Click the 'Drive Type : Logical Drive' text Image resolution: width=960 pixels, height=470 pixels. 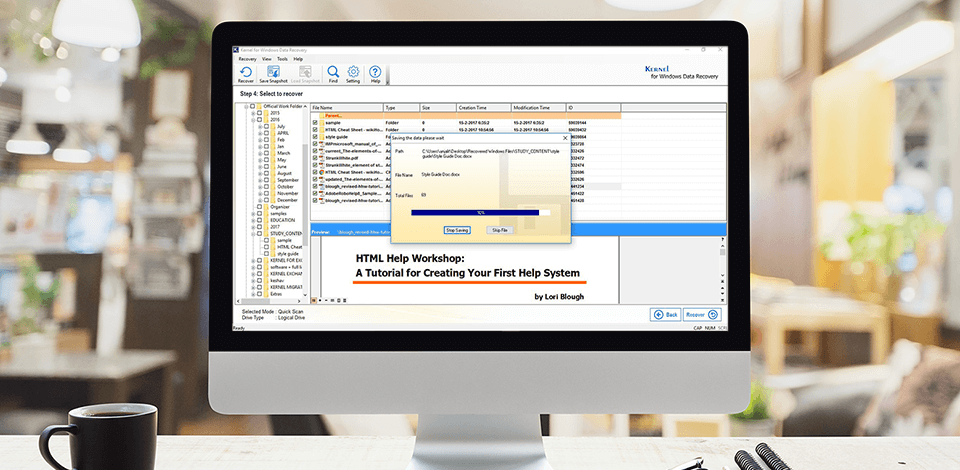(274, 317)
